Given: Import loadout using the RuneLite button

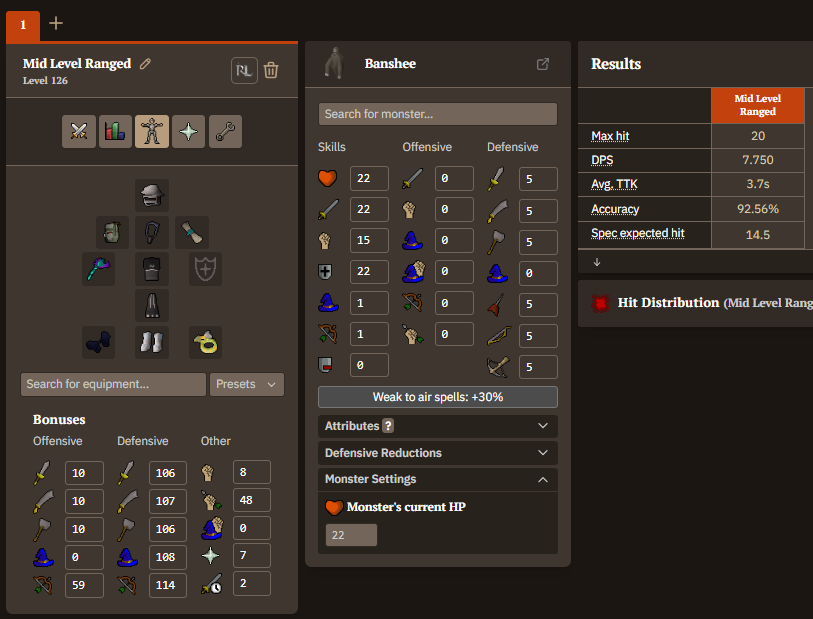Looking at the screenshot, I should pyautogui.click(x=243, y=70).
